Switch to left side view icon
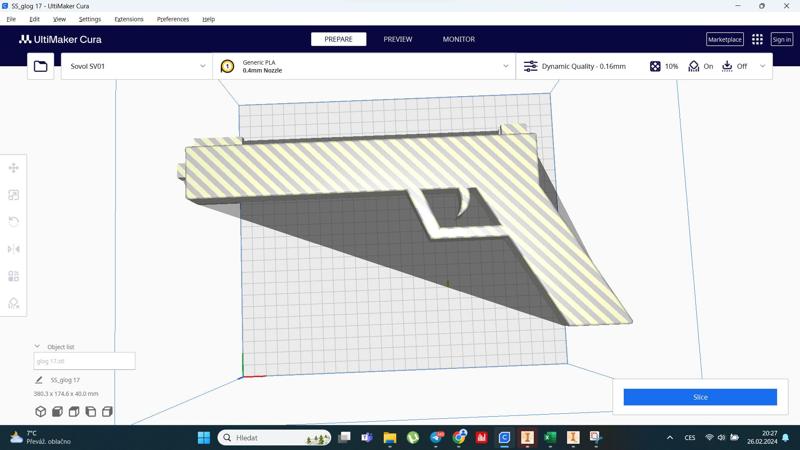The width and height of the screenshot is (800, 450). (x=91, y=411)
